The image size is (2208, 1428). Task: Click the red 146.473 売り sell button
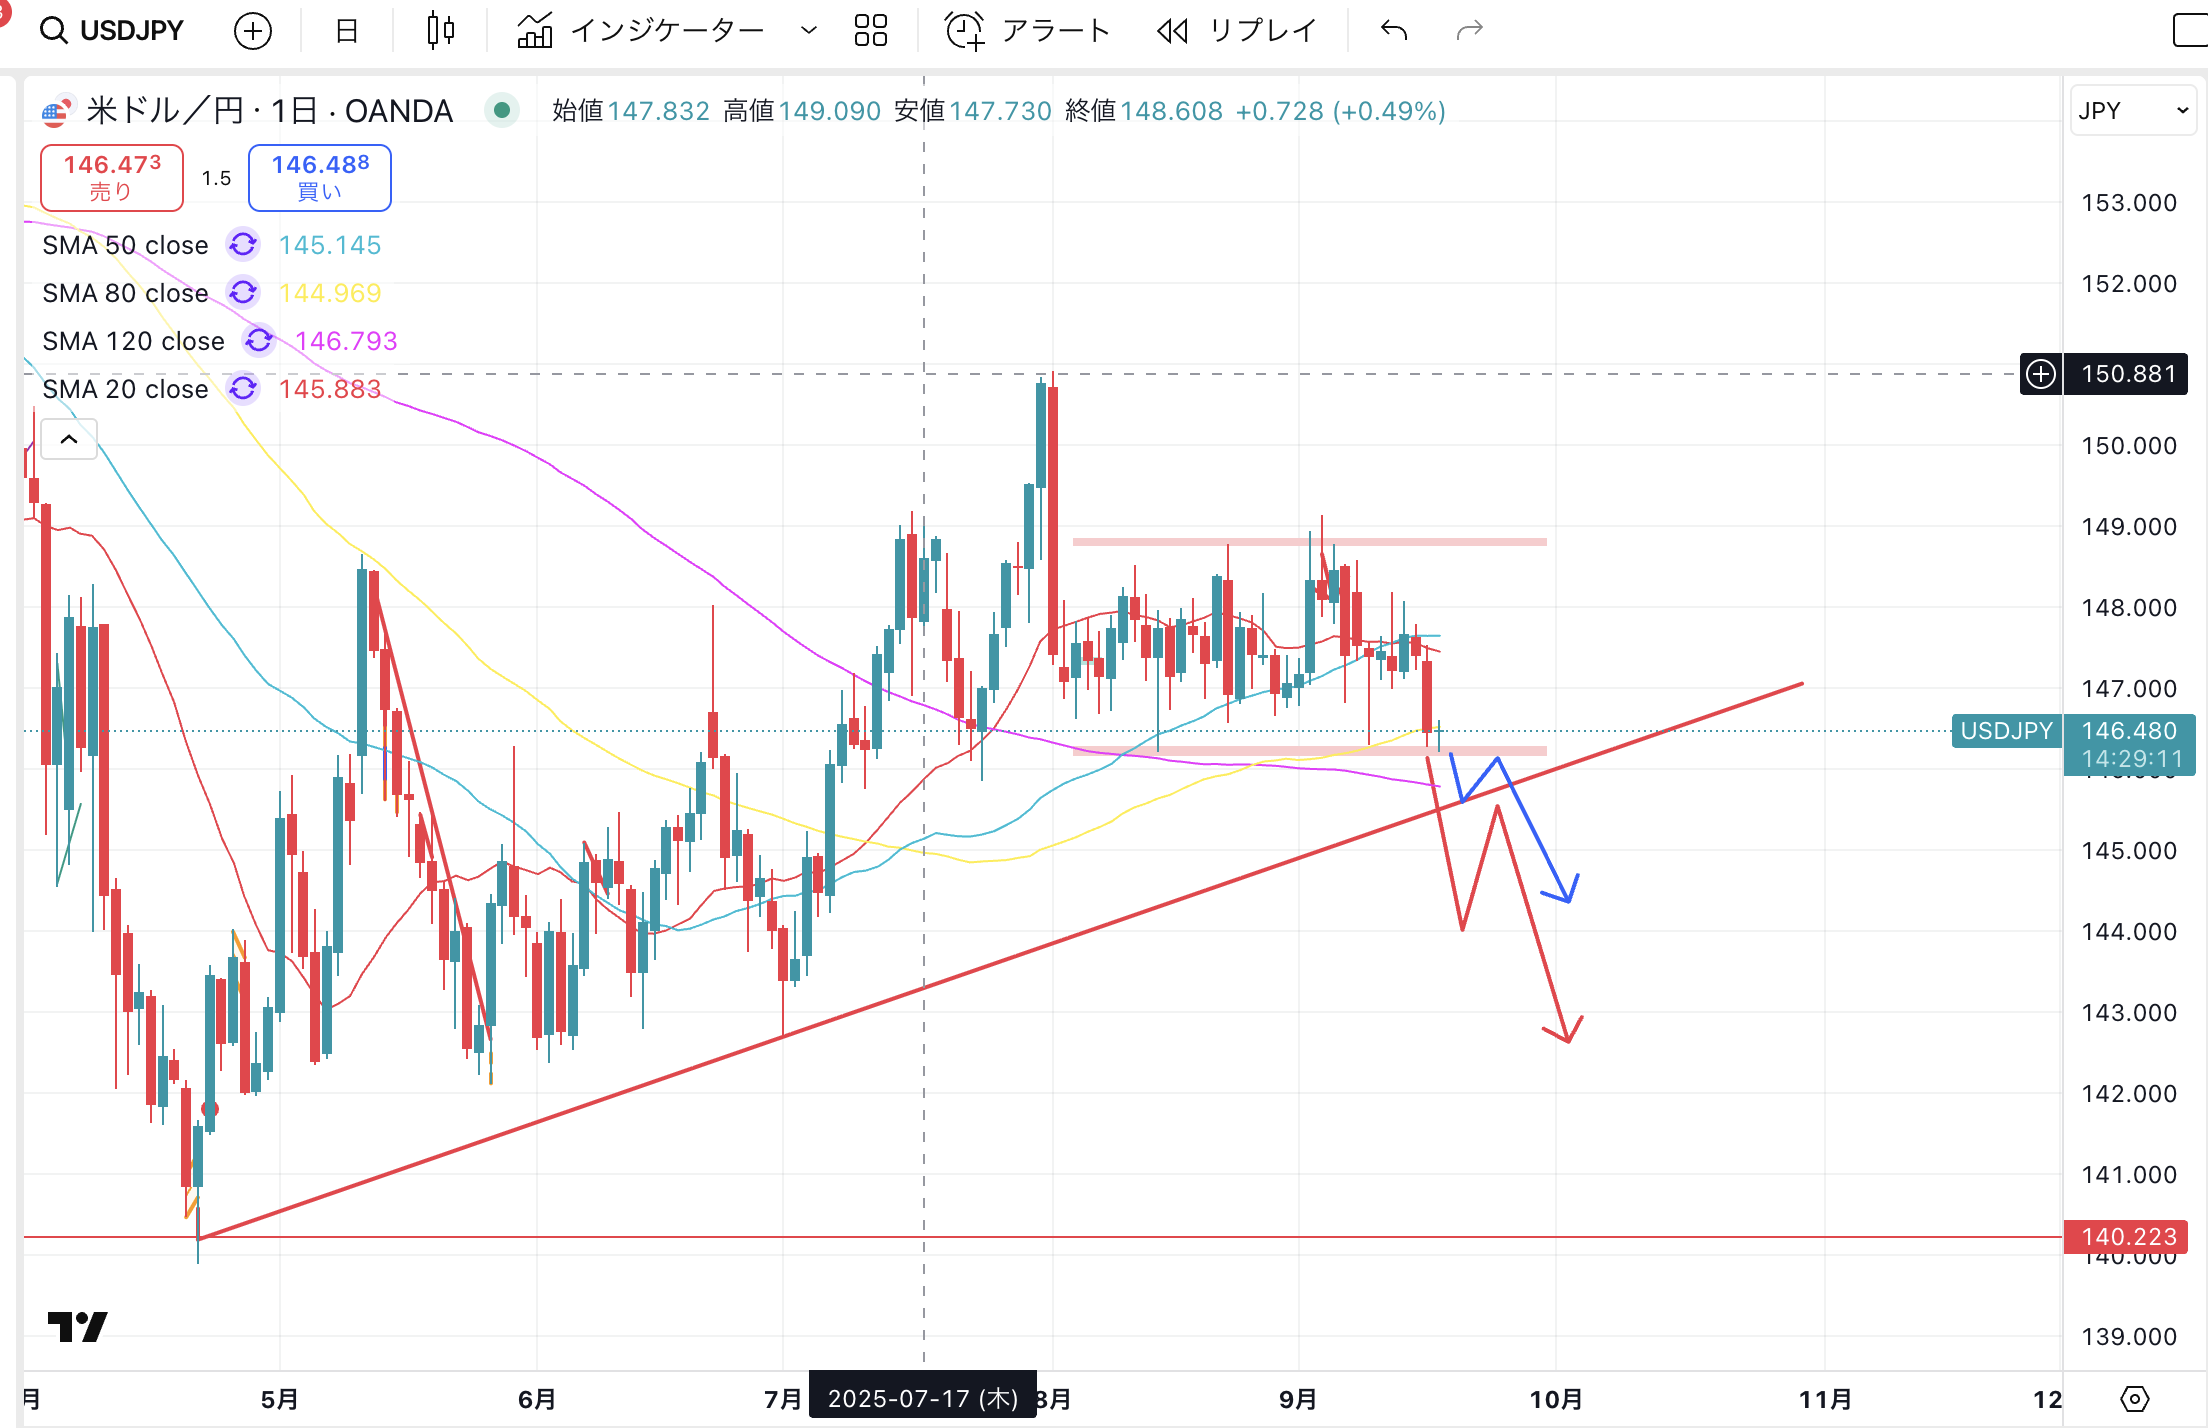[112, 178]
